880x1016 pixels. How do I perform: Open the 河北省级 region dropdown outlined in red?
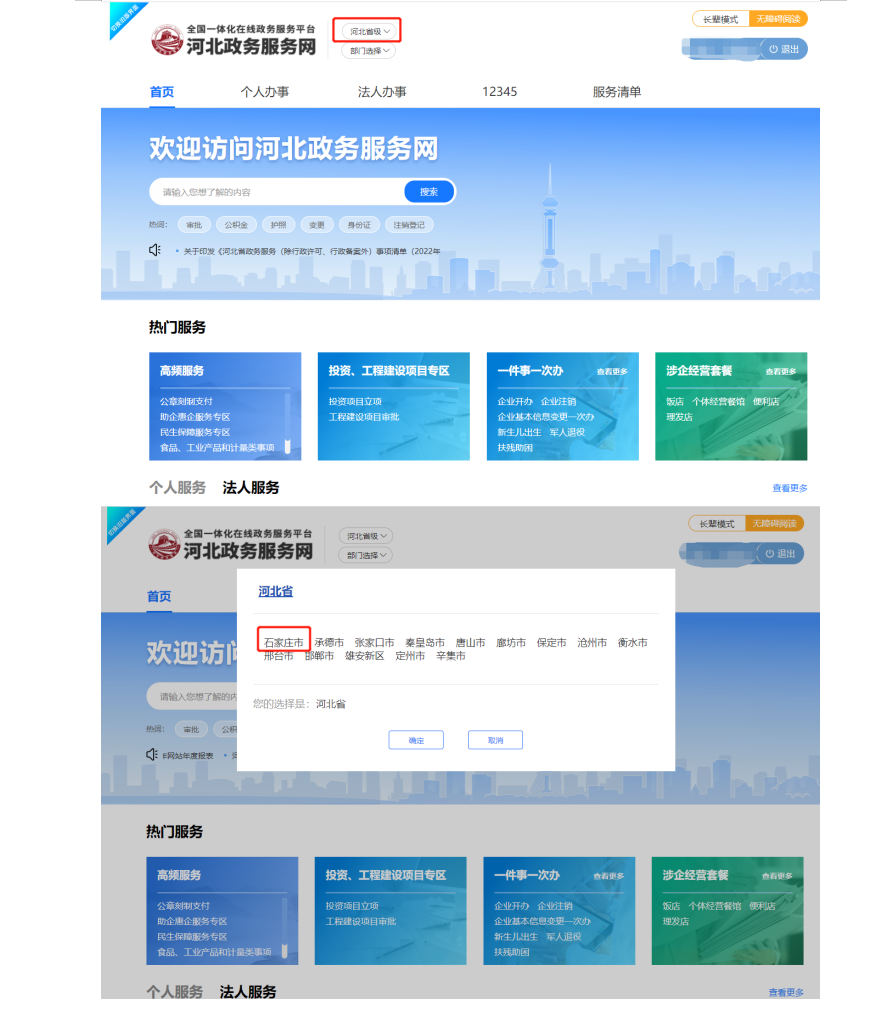click(x=367, y=31)
